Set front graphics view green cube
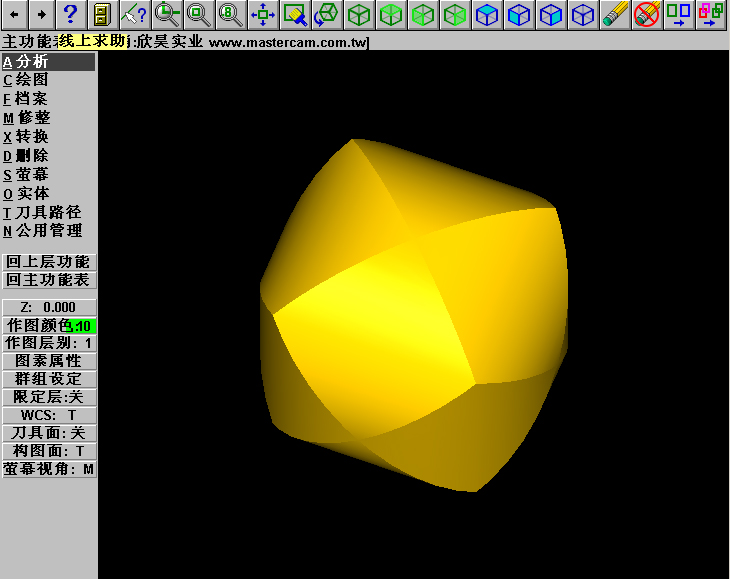This screenshot has width=730, height=579. (x=423, y=14)
